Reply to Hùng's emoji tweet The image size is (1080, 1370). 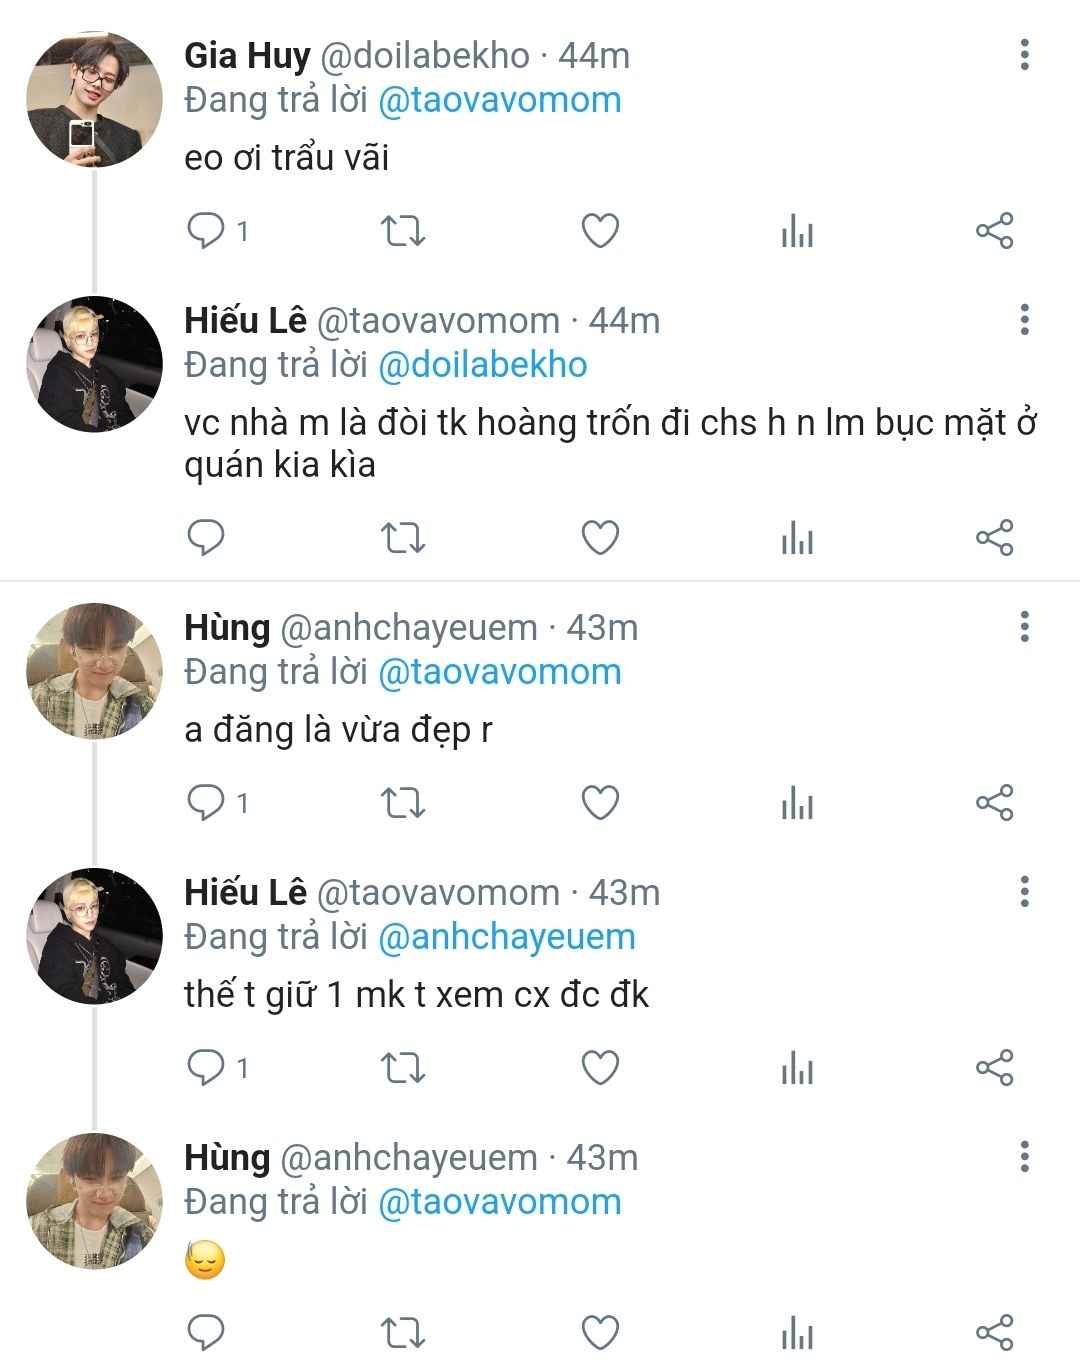[206, 1332]
